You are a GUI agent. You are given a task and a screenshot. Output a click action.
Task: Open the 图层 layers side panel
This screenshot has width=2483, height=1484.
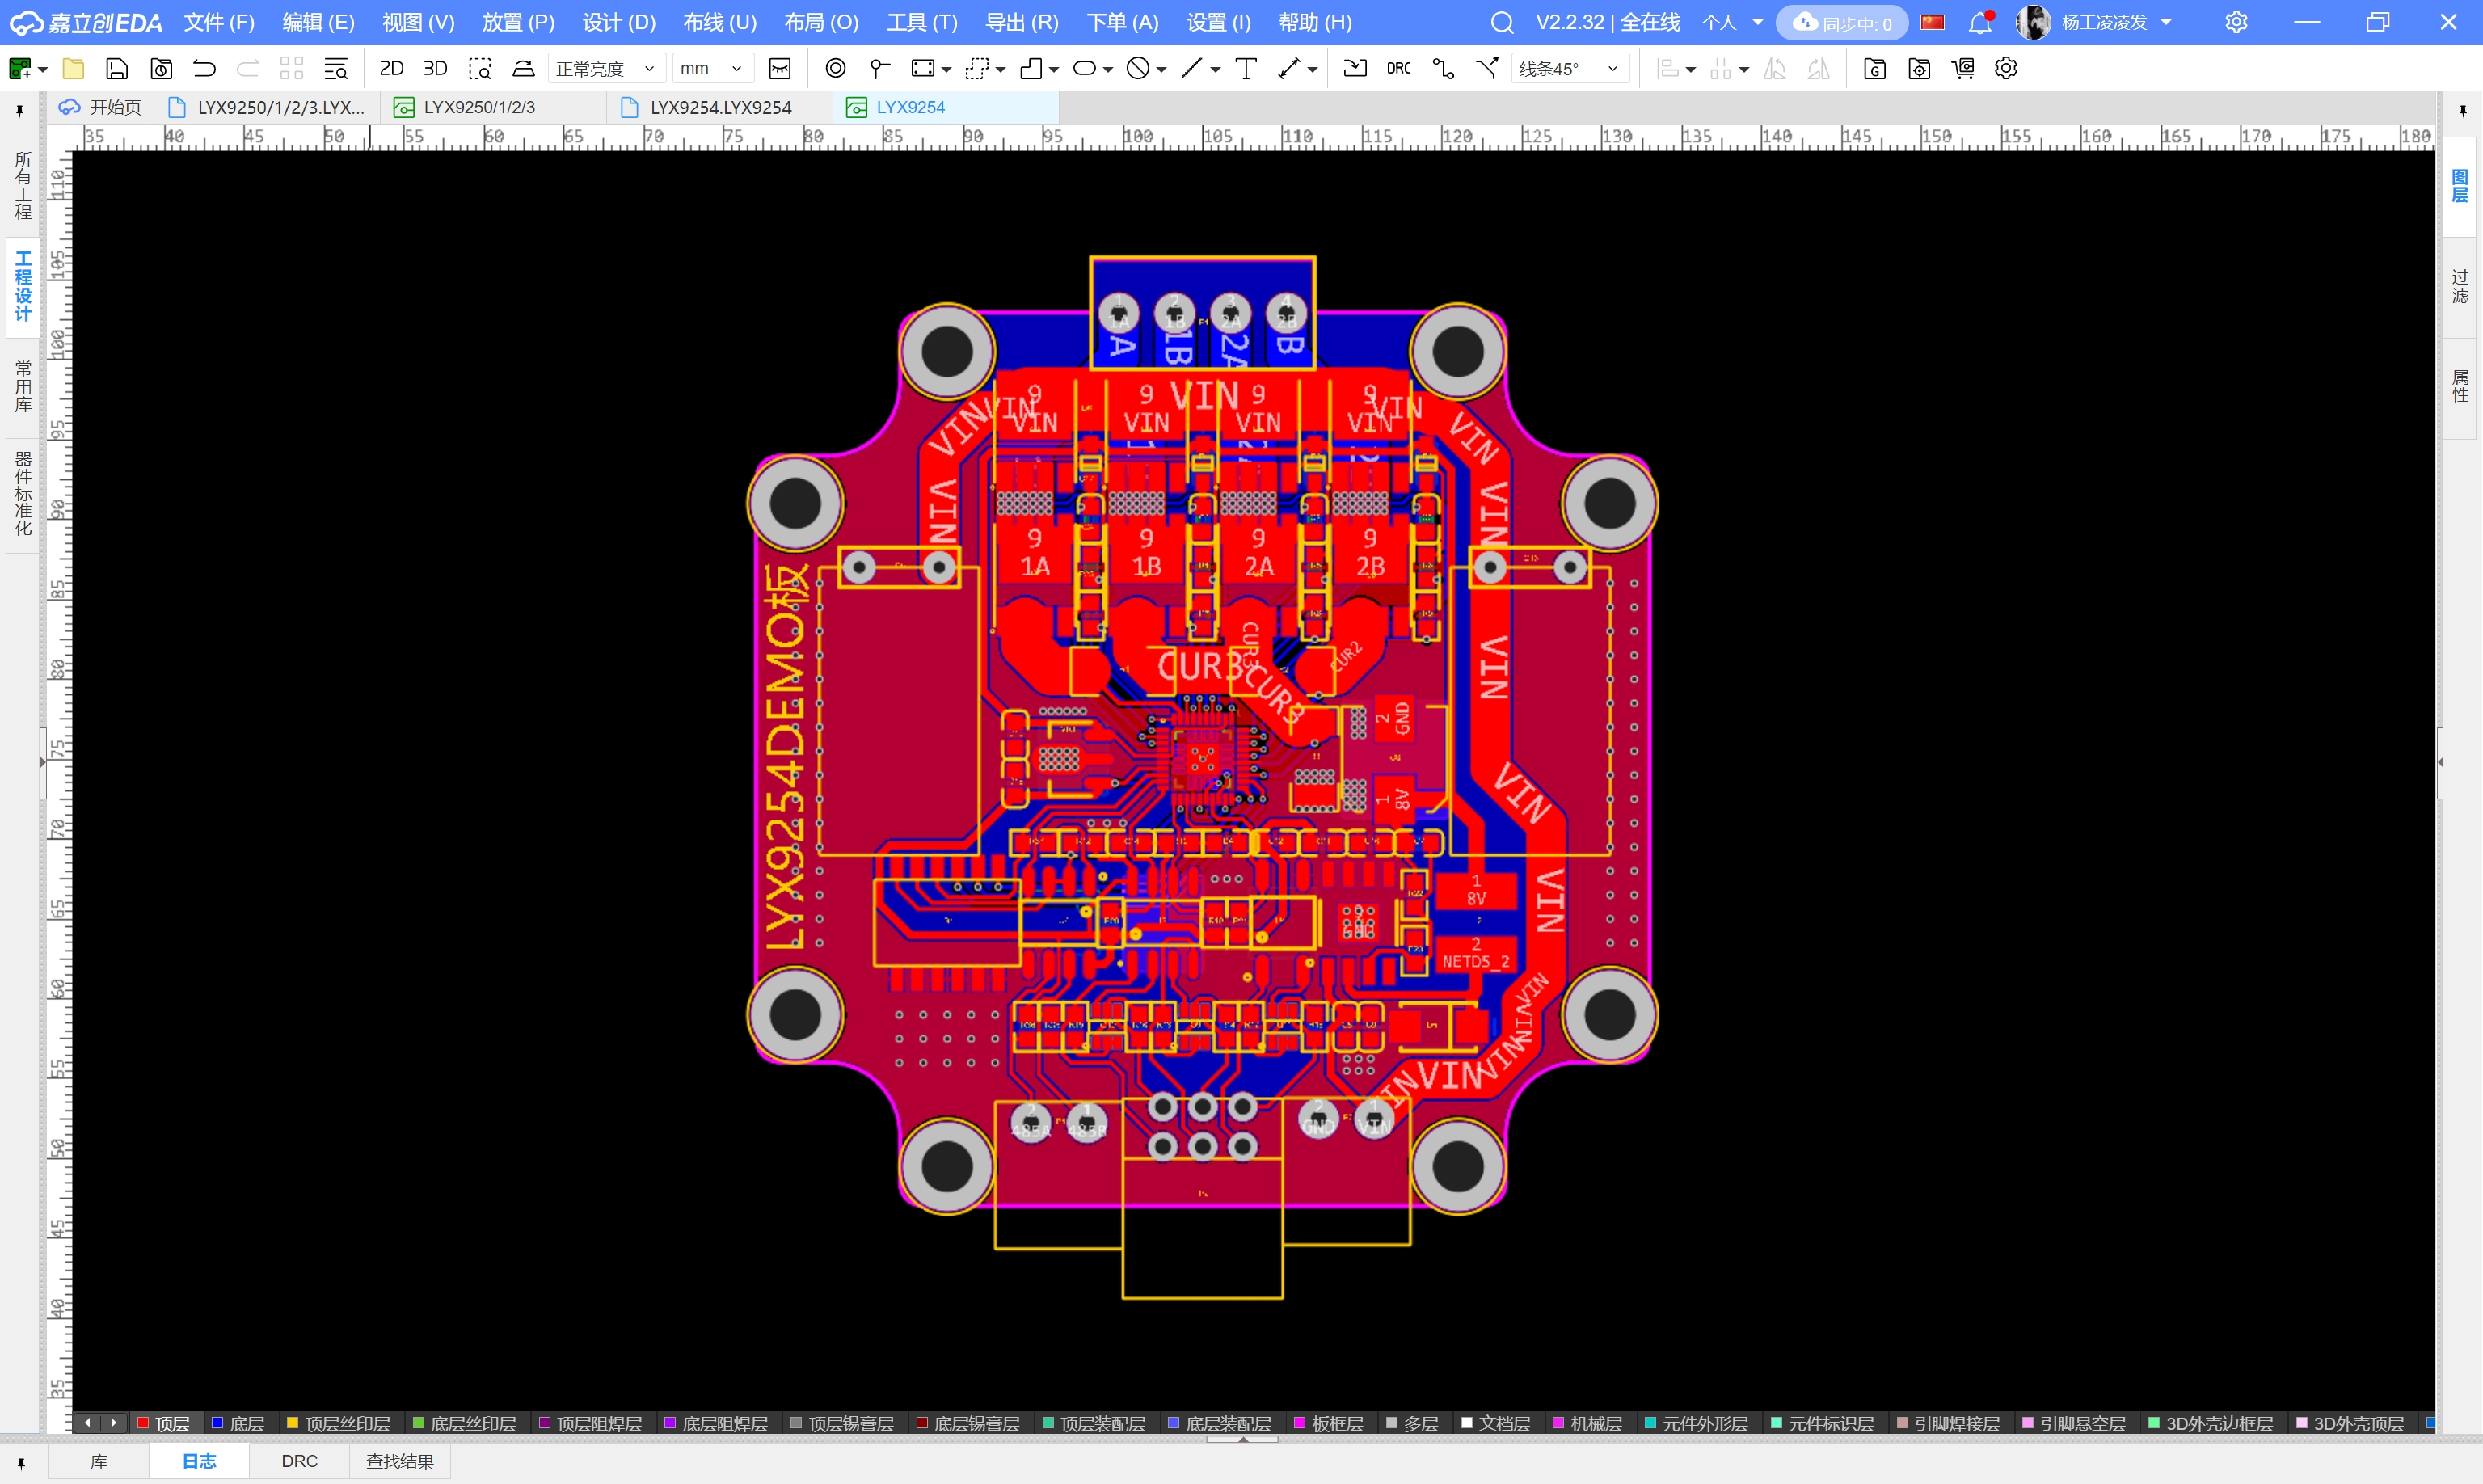(x=2460, y=186)
